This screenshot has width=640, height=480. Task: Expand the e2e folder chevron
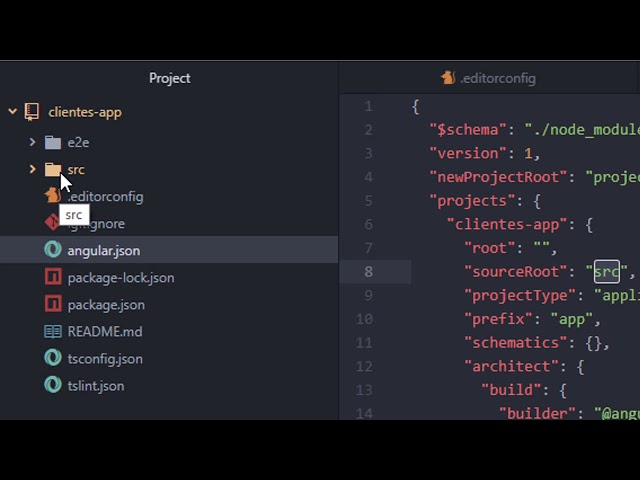tap(32, 142)
